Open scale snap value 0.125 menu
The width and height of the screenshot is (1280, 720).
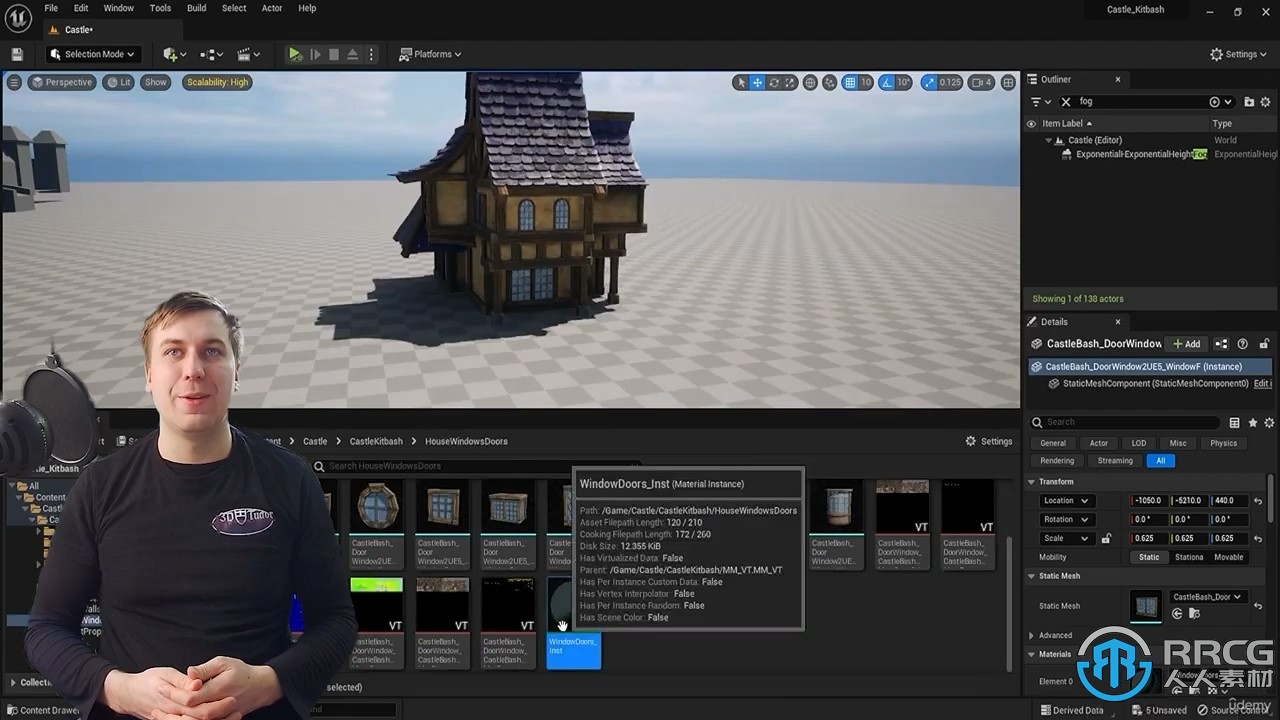click(950, 82)
